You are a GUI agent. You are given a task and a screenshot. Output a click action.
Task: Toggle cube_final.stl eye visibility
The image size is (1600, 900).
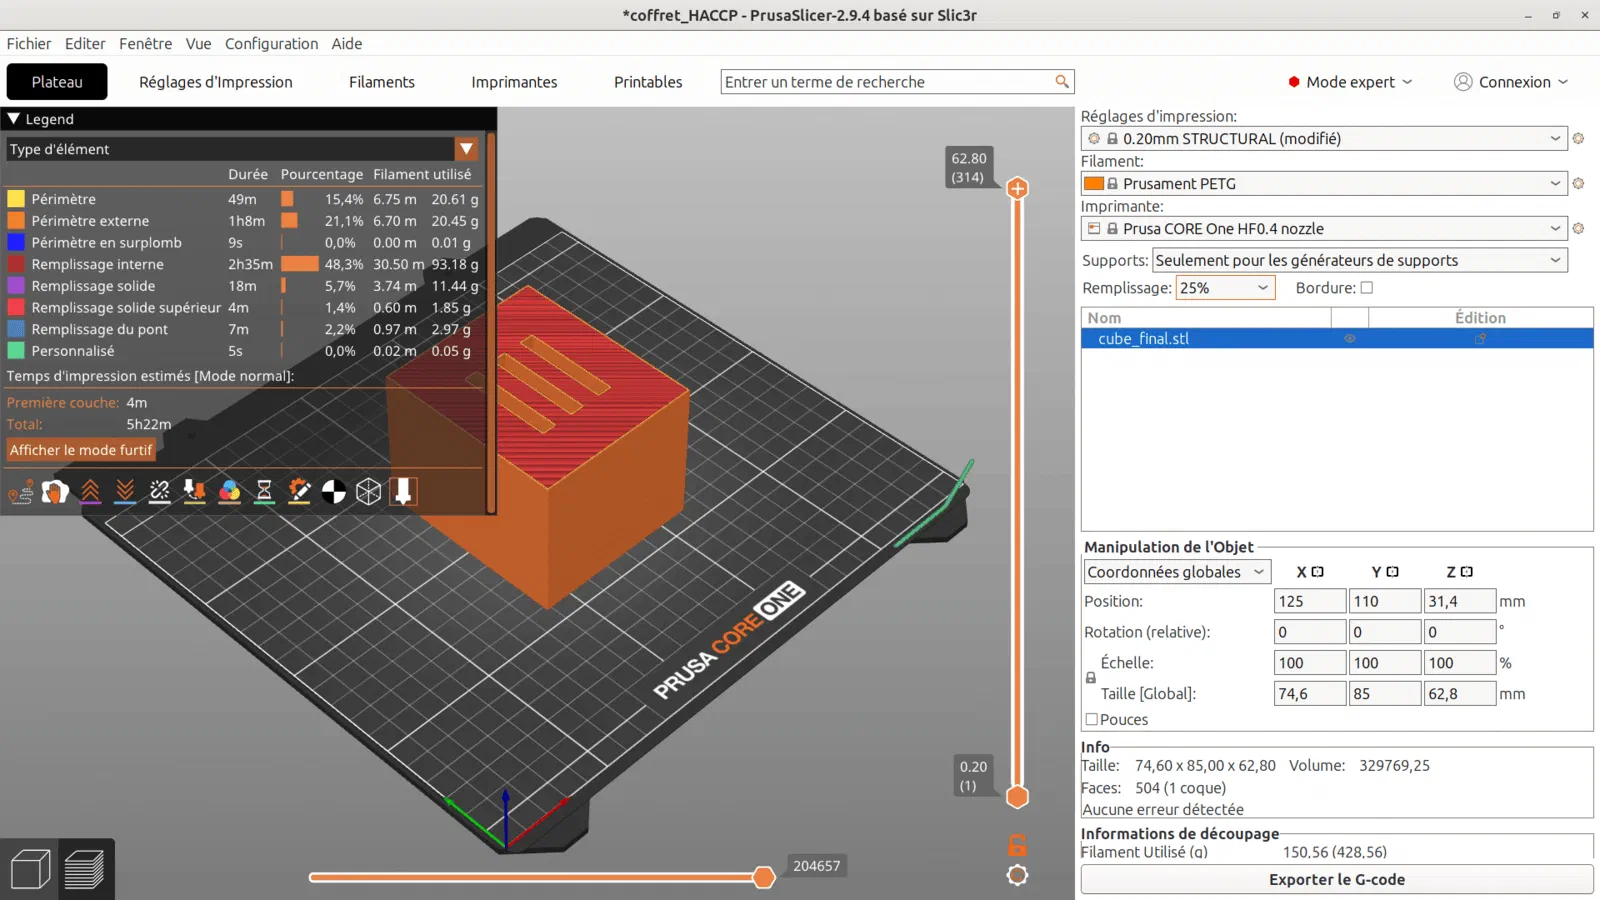click(x=1350, y=339)
